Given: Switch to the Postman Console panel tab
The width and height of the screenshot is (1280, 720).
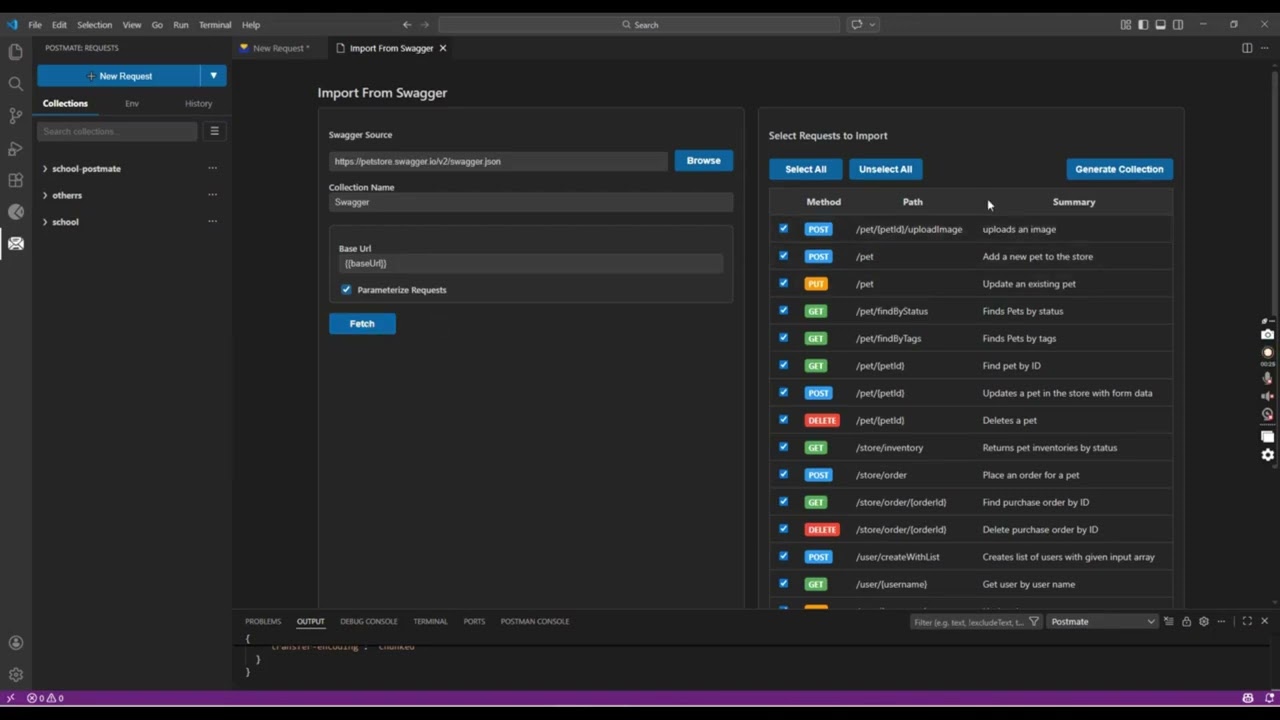Looking at the screenshot, I should click(535, 621).
